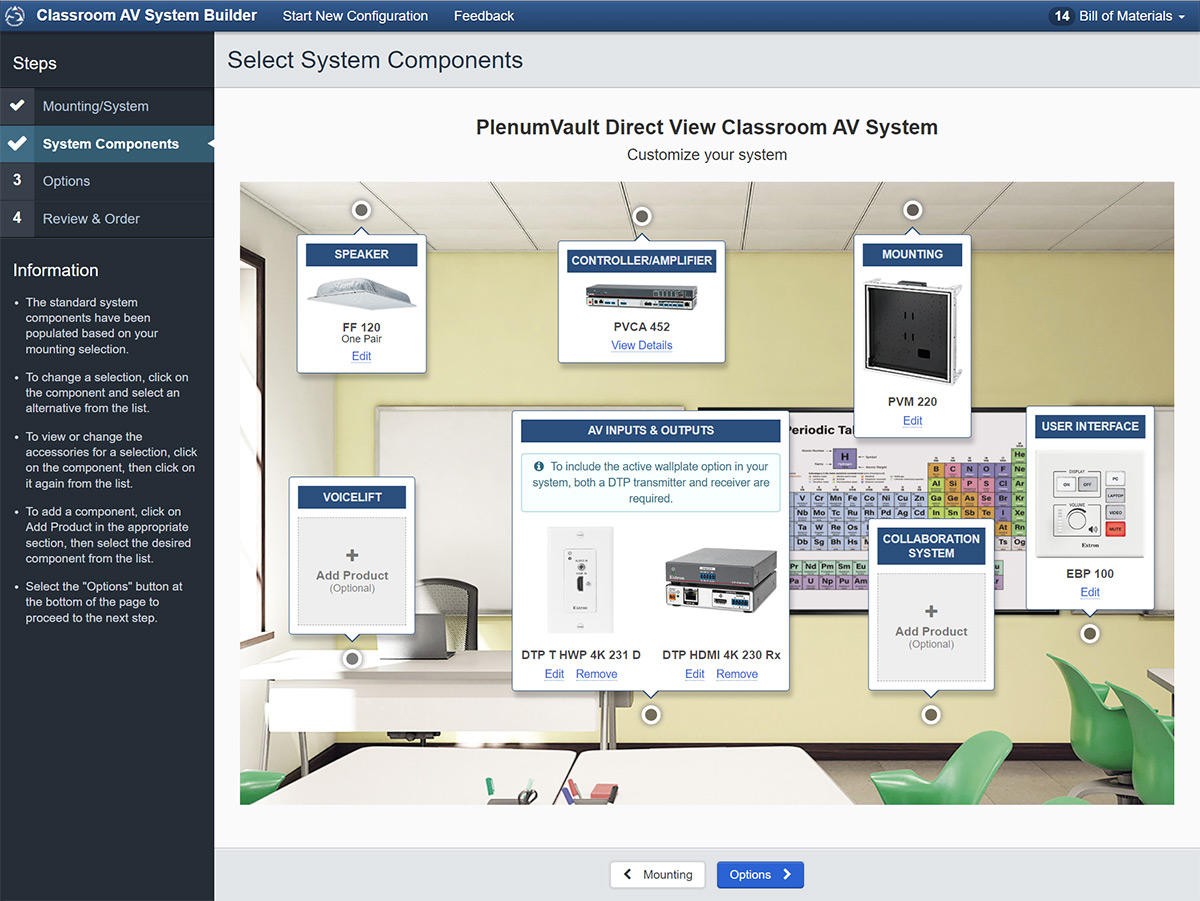Click the hotspot dot above the Mounting card

point(912,210)
